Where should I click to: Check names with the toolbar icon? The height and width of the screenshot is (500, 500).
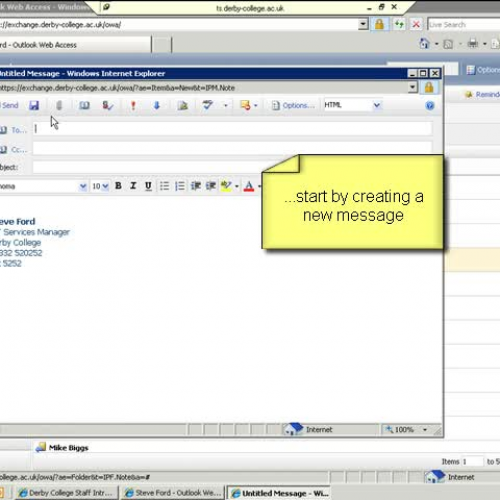[108, 105]
